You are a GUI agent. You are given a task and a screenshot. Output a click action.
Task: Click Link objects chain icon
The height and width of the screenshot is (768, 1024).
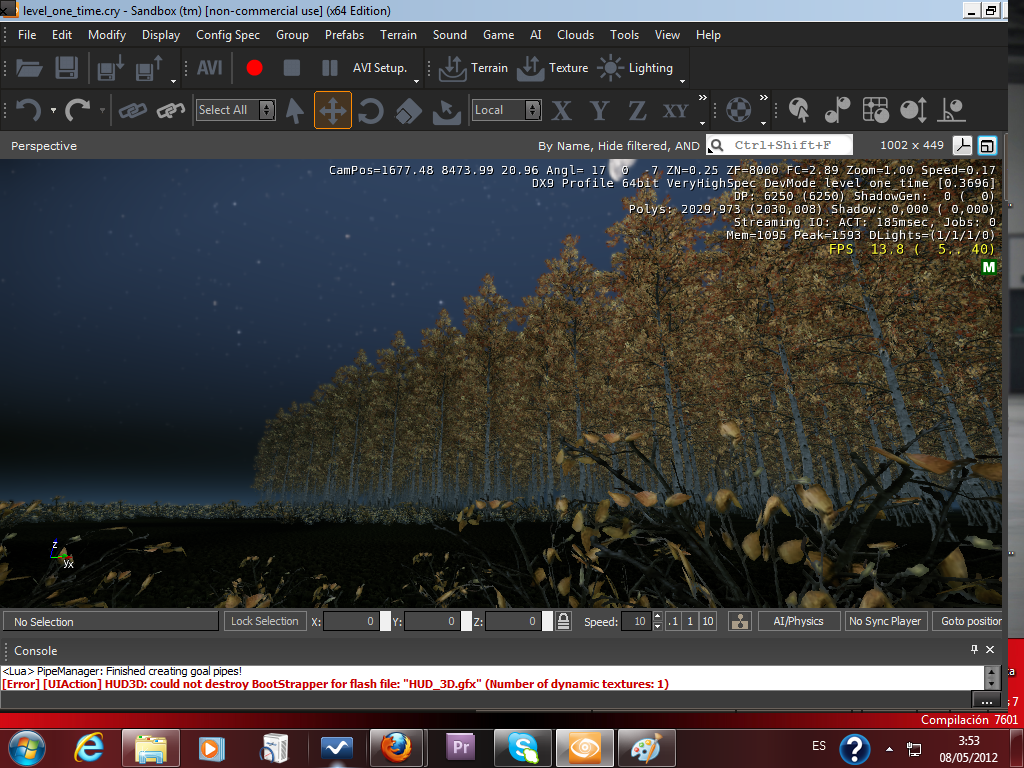(133, 110)
